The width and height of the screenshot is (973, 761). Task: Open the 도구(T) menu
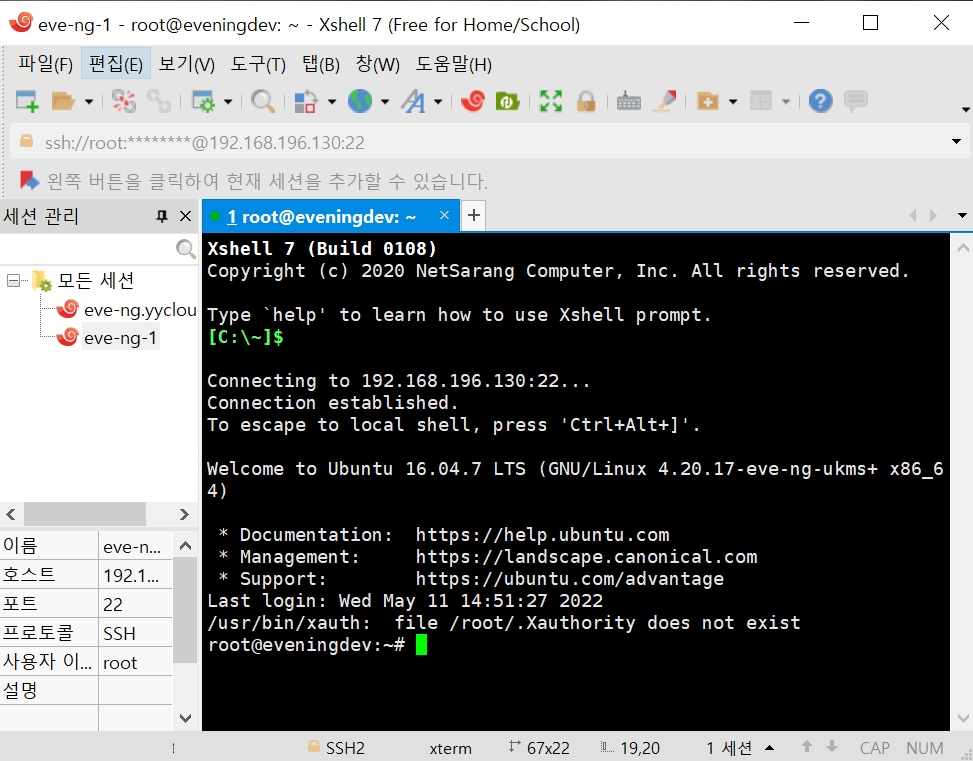(x=258, y=64)
